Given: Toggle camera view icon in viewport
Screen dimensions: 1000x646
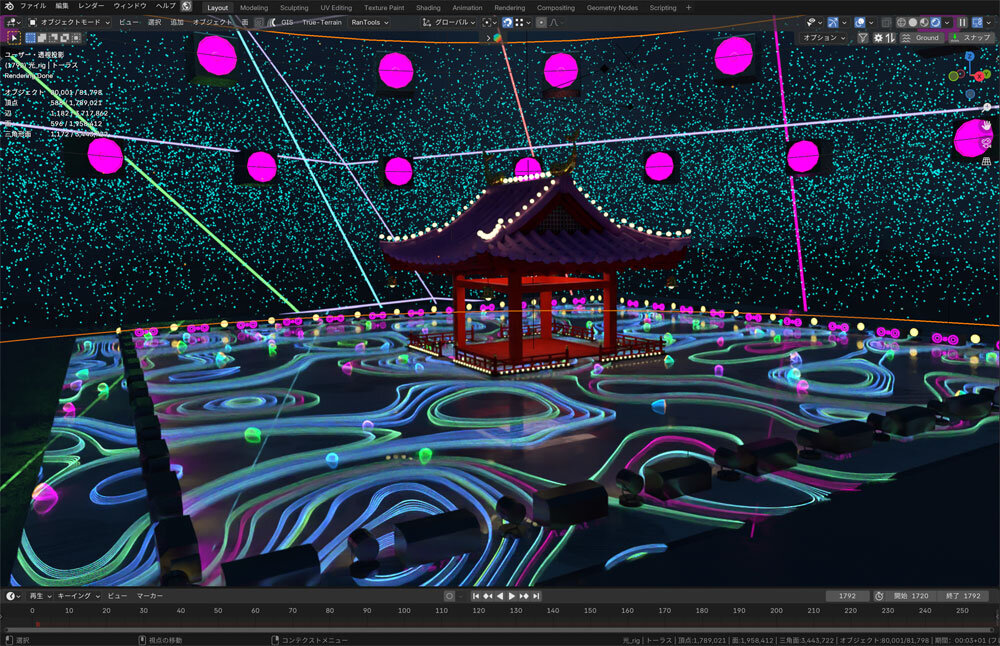Looking at the screenshot, I should [x=987, y=142].
